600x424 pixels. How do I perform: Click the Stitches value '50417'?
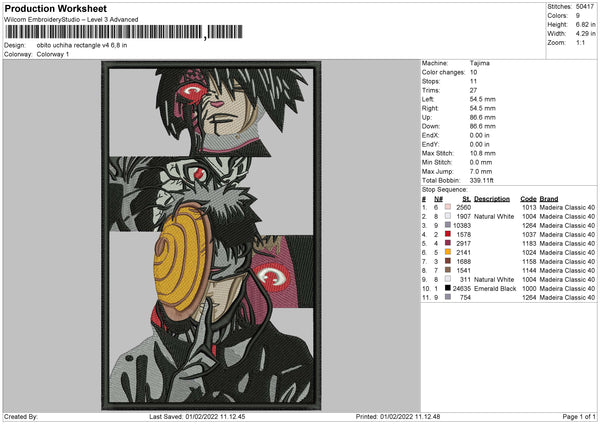tap(585, 7)
